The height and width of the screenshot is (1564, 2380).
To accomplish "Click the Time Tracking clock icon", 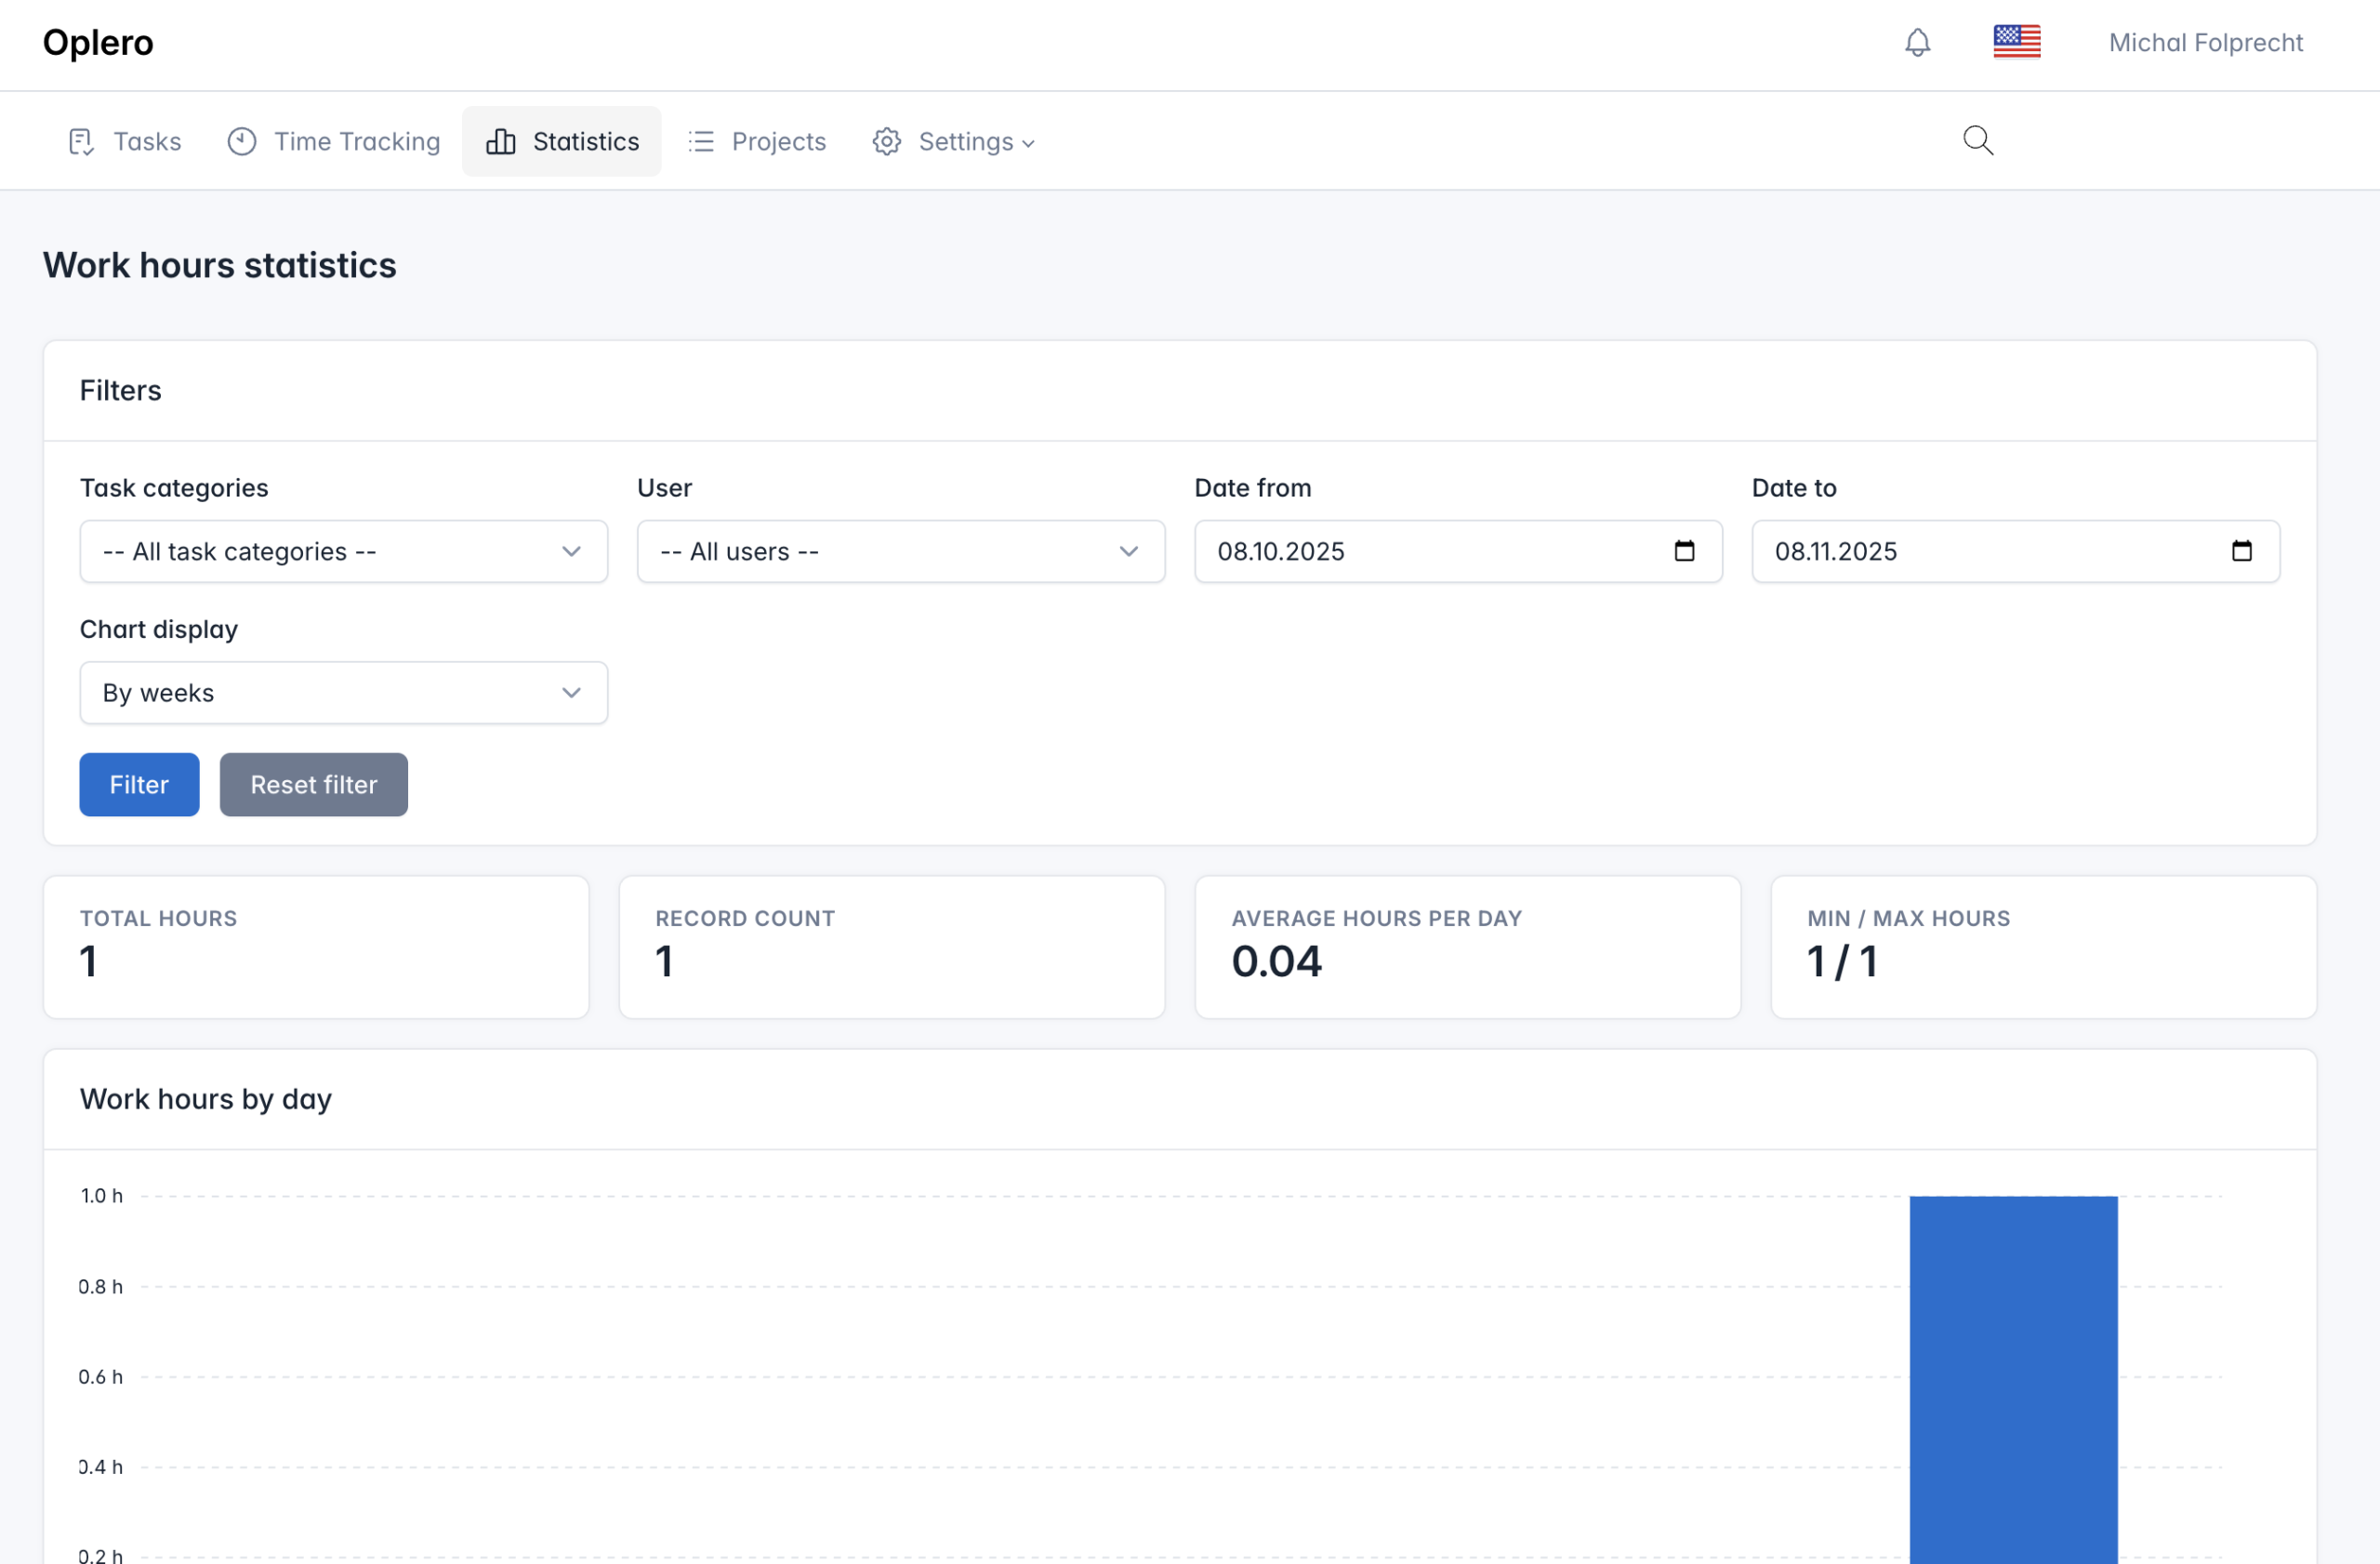I will tap(242, 142).
